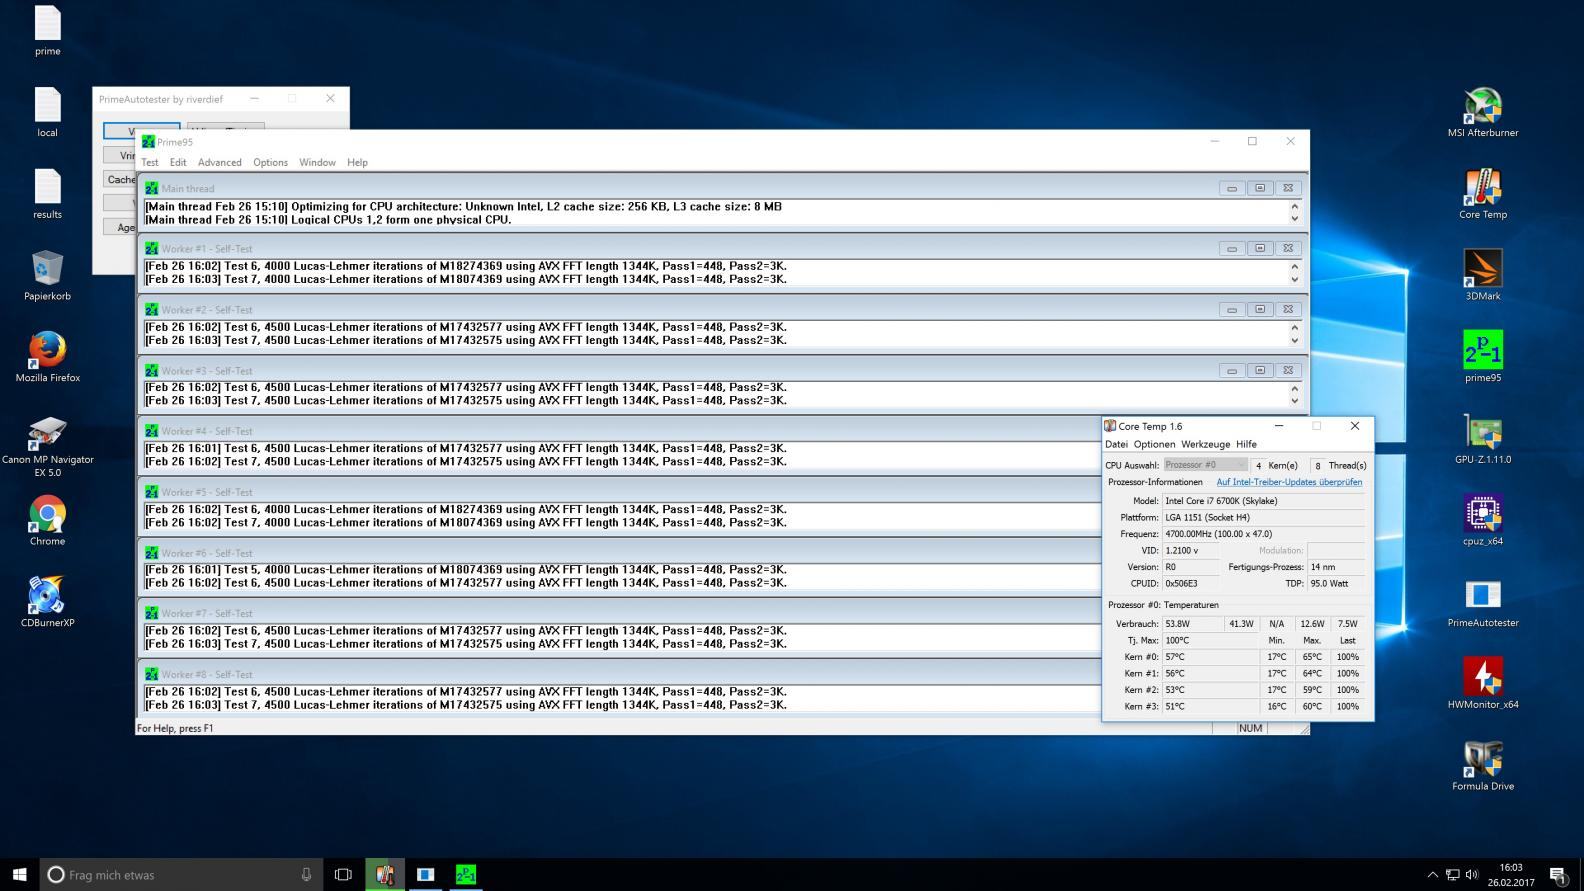This screenshot has width=1584, height=891.
Task: Open Canon MP Navigator EX 5.0
Action: point(47,446)
